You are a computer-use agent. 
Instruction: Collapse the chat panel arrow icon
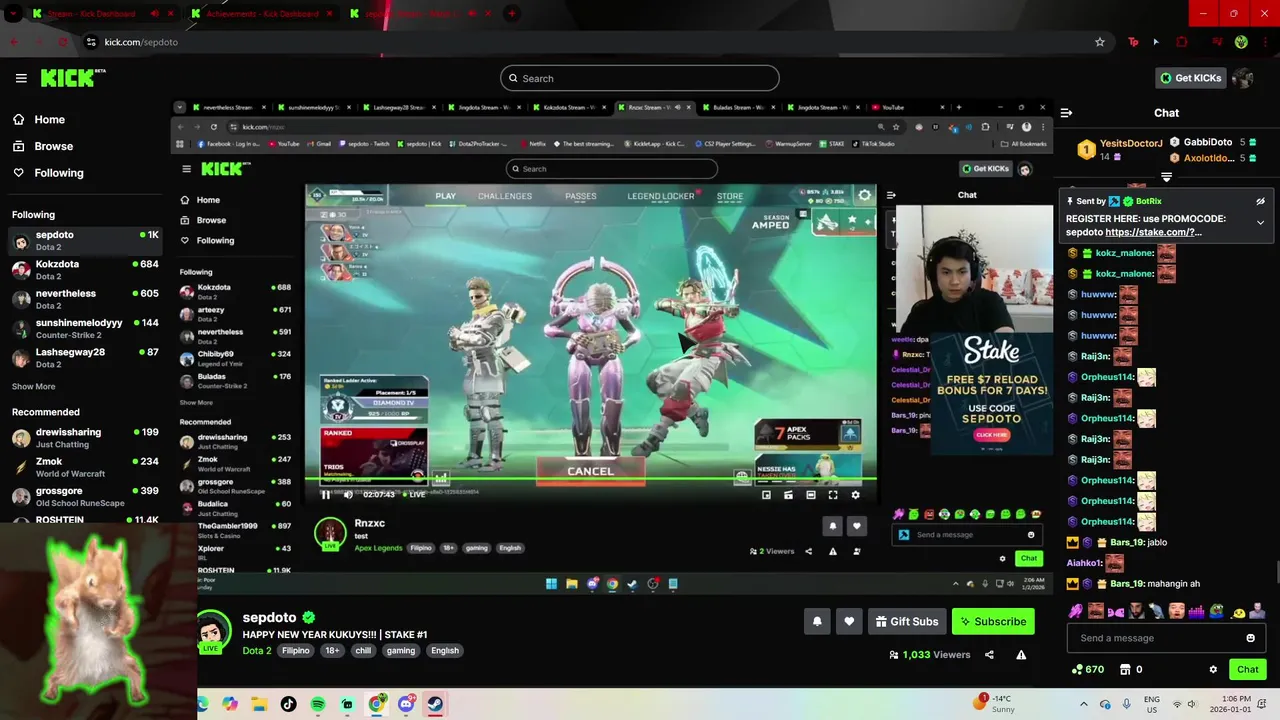(x=1066, y=113)
